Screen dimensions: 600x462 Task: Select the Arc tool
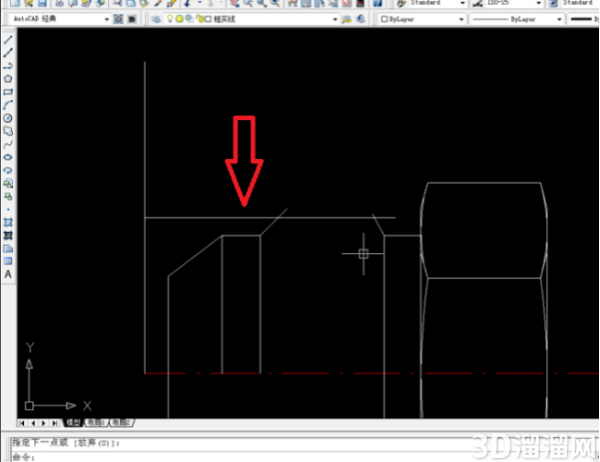point(8,105)
